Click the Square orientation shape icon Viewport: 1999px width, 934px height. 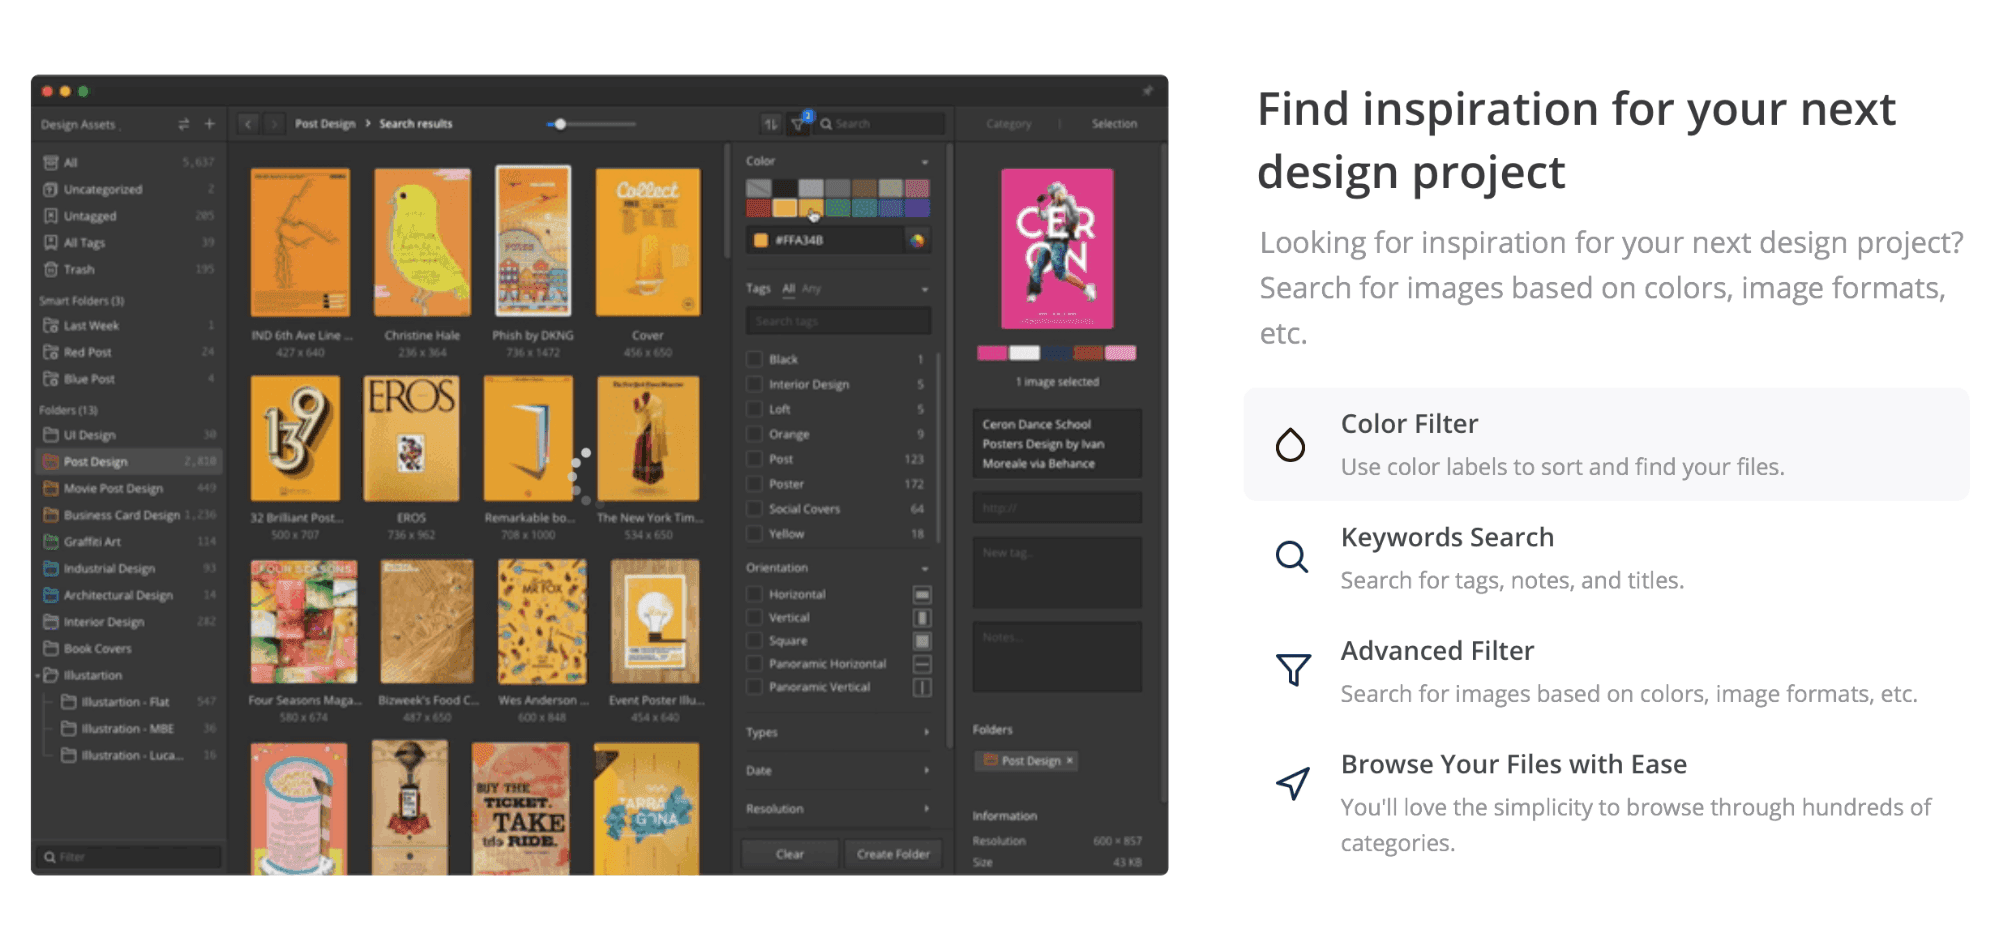(x=923, y=641)
